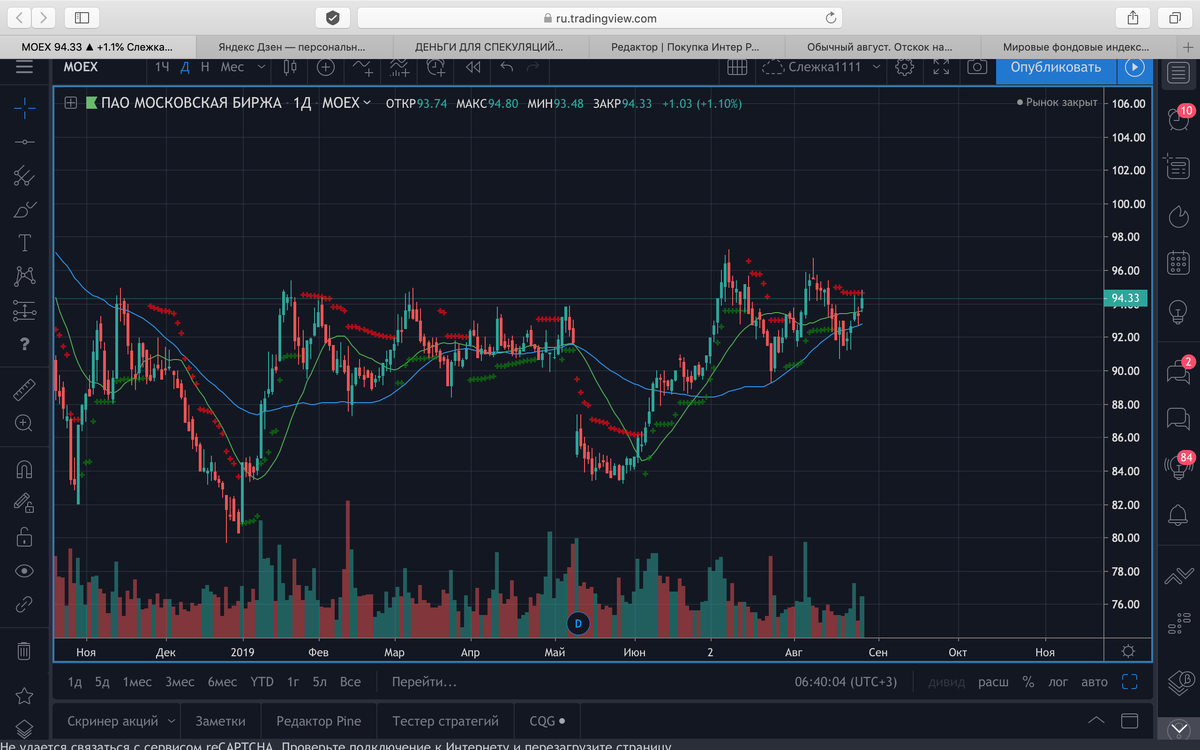Click the compare or add symbol plus
The image size is (1200, 750).
tap(325, 67)
